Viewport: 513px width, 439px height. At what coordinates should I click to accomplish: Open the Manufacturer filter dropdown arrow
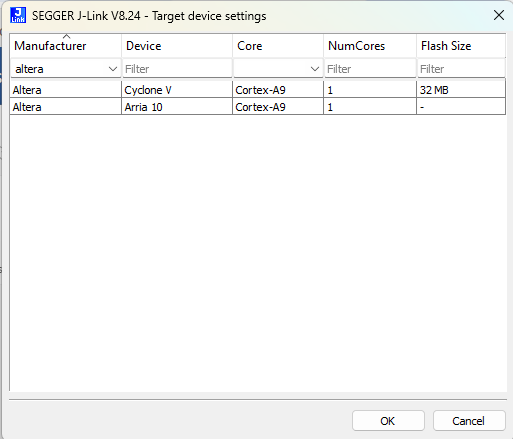pos(113,69)
